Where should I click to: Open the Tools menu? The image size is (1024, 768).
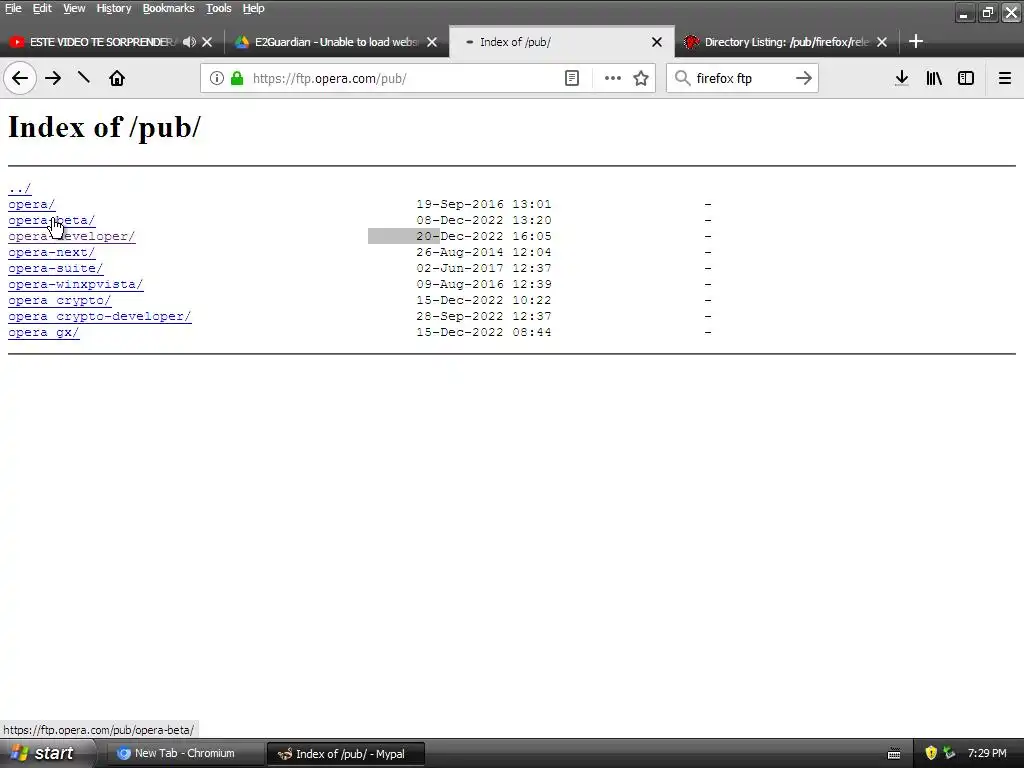click(x=219, y=8)
